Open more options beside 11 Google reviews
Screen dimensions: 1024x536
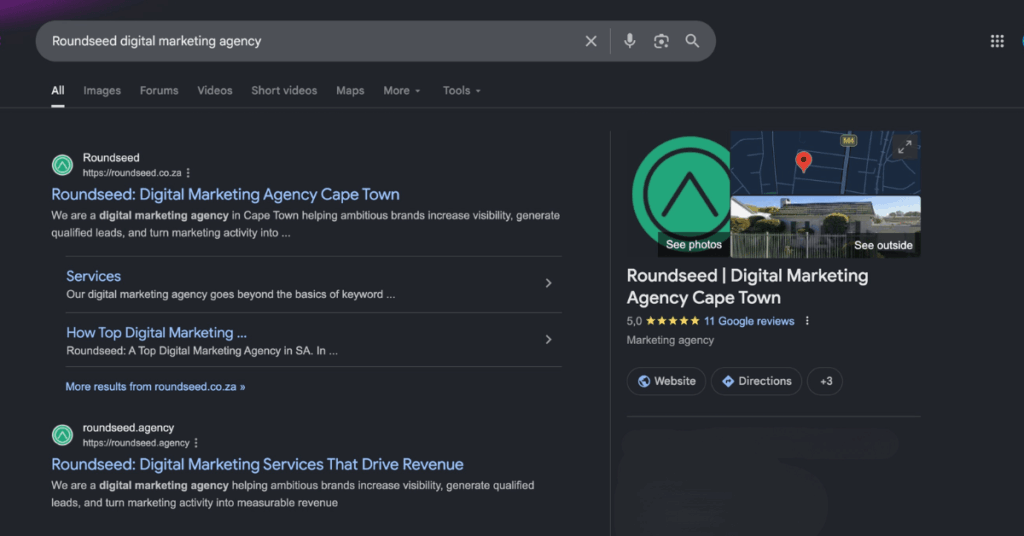pos(807,321)
